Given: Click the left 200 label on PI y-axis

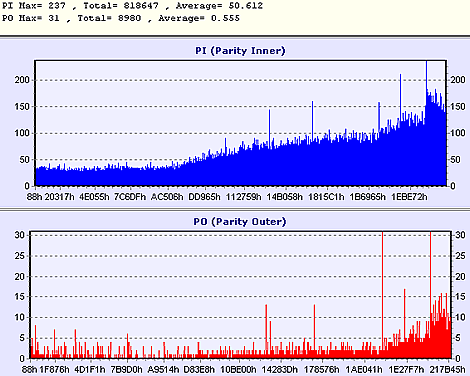Looking at the screenshot, I should (x=22, y=80).
